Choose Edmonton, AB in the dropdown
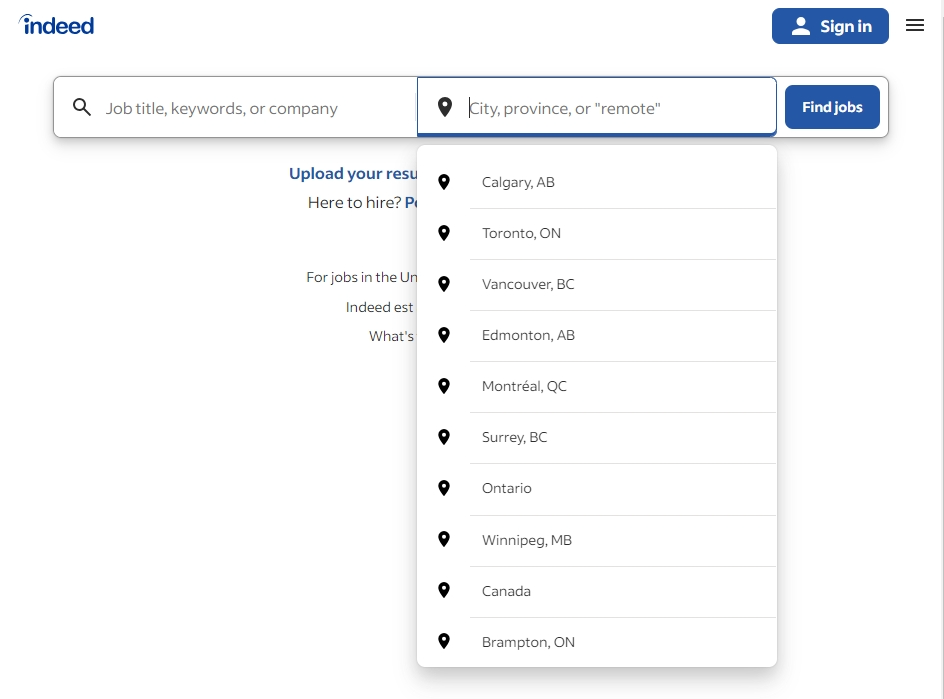The width and height of the screenshot is (944, 699). (528, 335)
